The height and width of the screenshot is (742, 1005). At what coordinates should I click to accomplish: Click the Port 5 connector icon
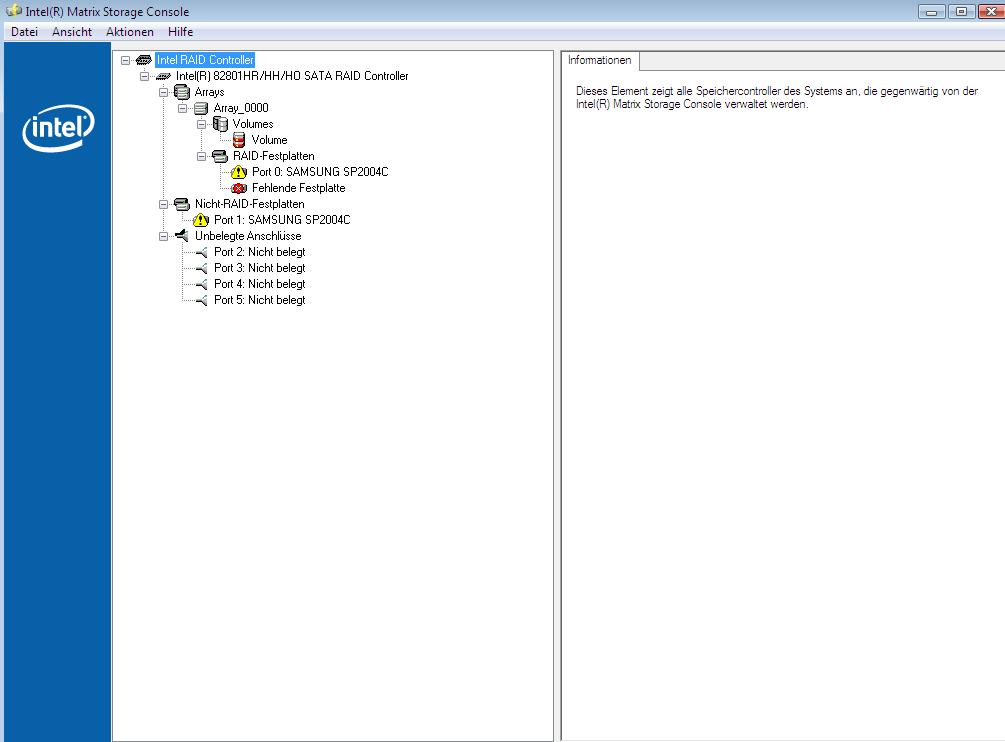(x=201, y=301)
